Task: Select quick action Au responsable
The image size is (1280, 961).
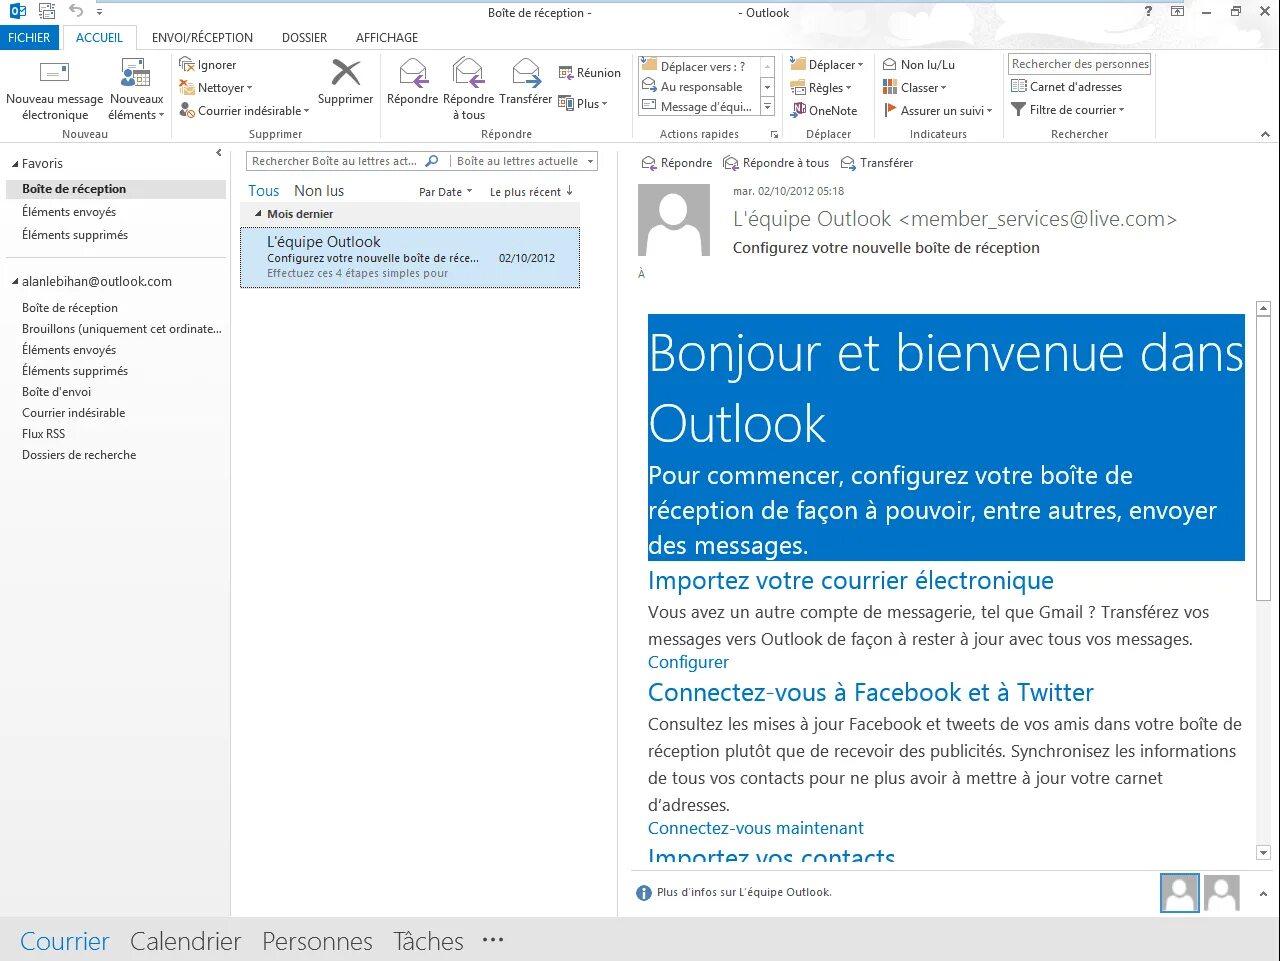Action: 699,87
